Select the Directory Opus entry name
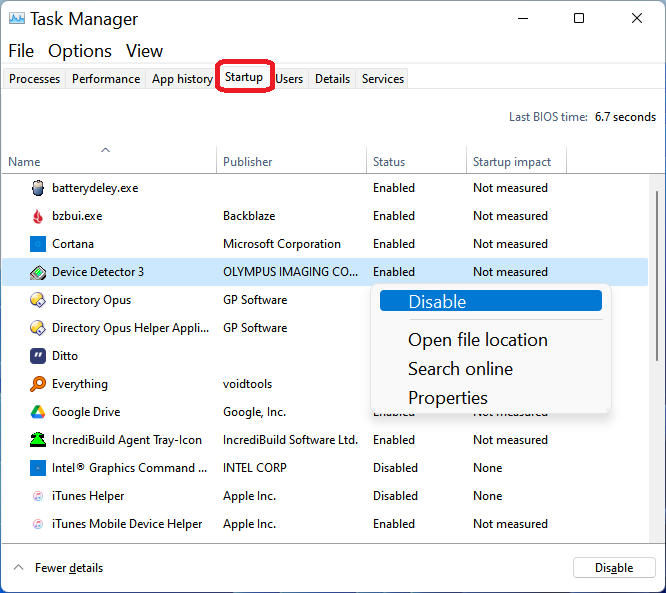This screenshot has height=593, width=666. tap(91, 300)
